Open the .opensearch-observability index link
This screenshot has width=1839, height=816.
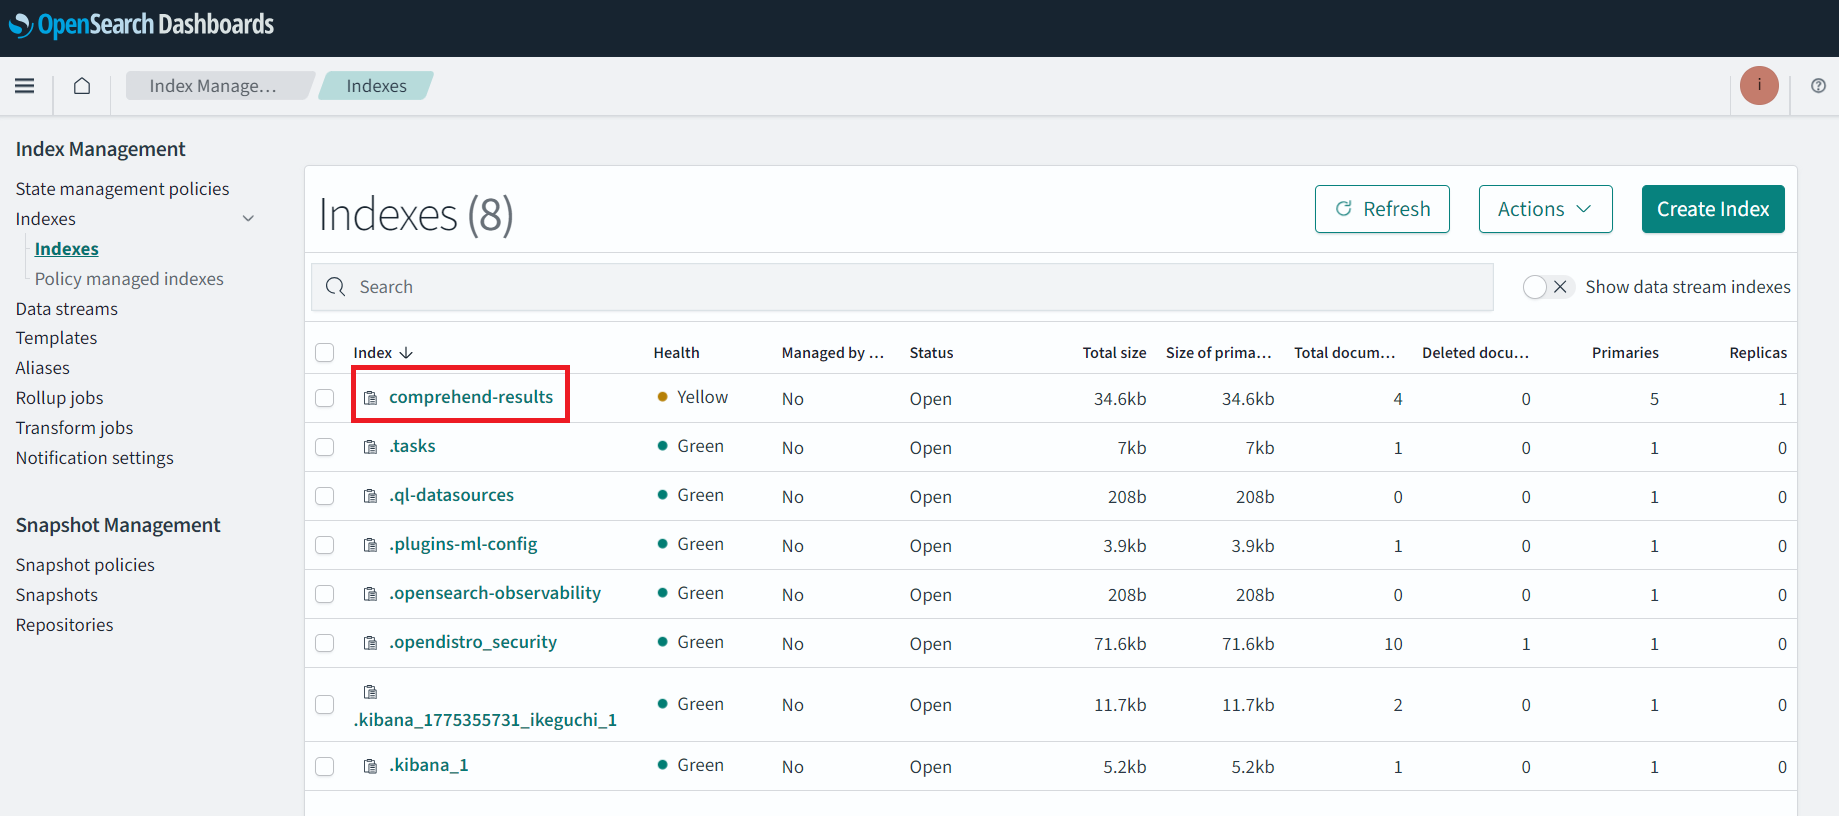click(x=495, y=593)
